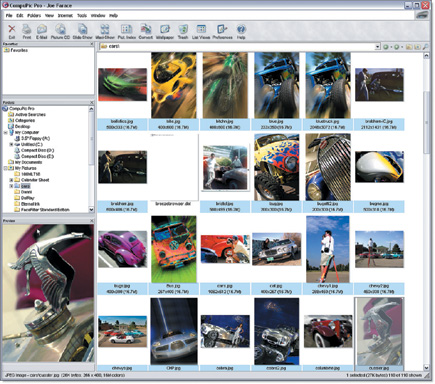Select the red vintage car columbine.jpg thumbnail
Image resolution: width=435 pixels, height=384 pixels.
328,331
